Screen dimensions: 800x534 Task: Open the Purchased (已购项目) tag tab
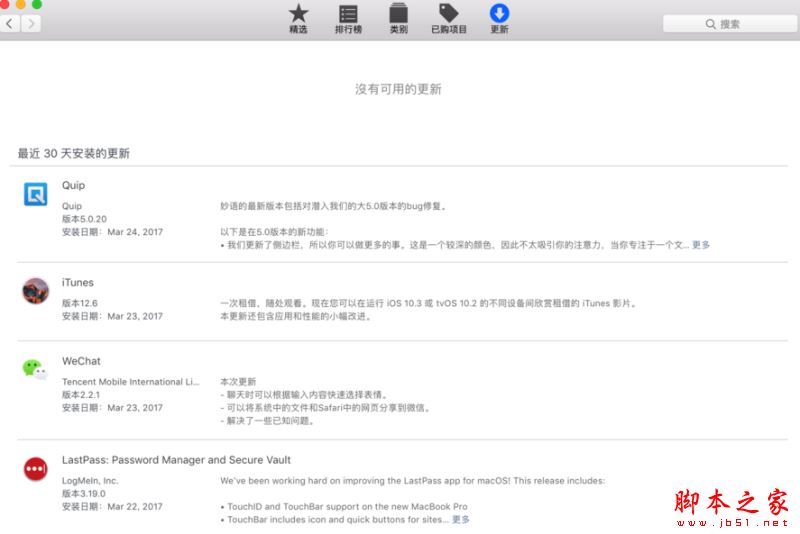tap(449, 19)
